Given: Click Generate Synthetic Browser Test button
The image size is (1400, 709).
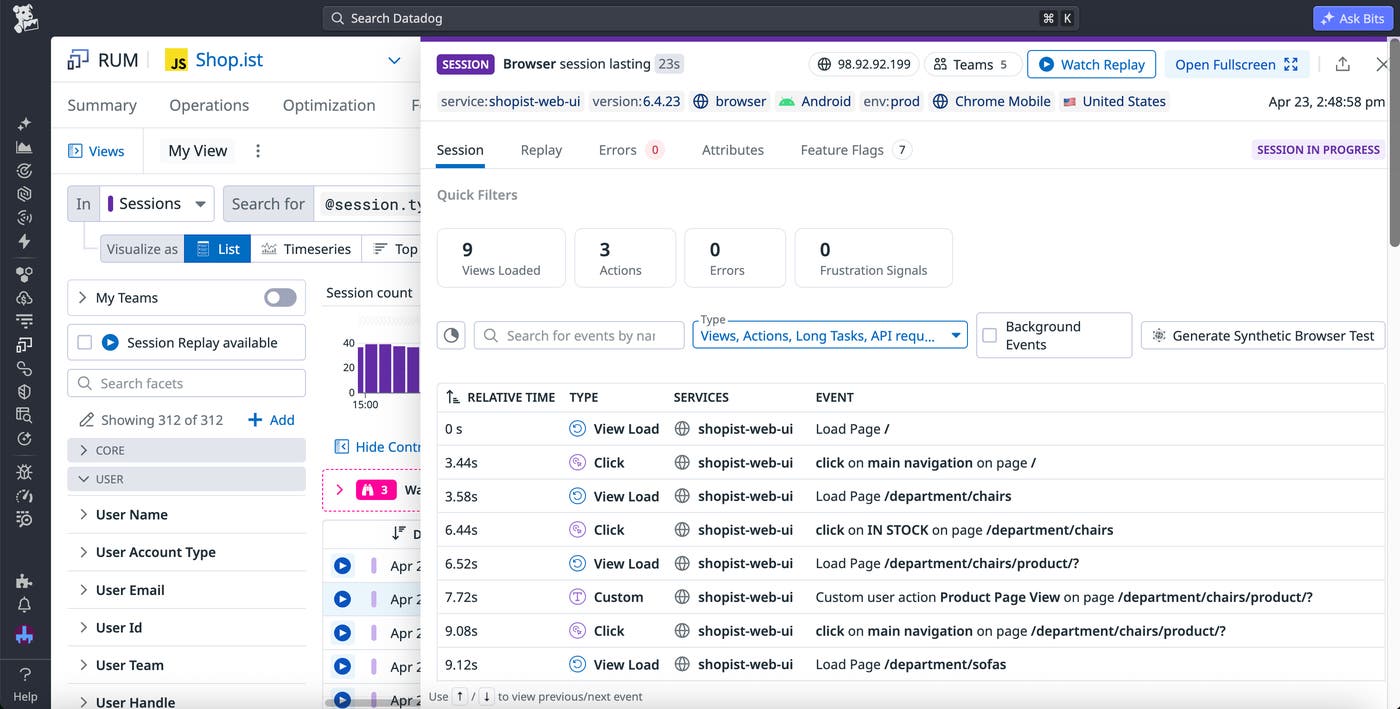Looking at the screenshot, I should point(1262,335).
